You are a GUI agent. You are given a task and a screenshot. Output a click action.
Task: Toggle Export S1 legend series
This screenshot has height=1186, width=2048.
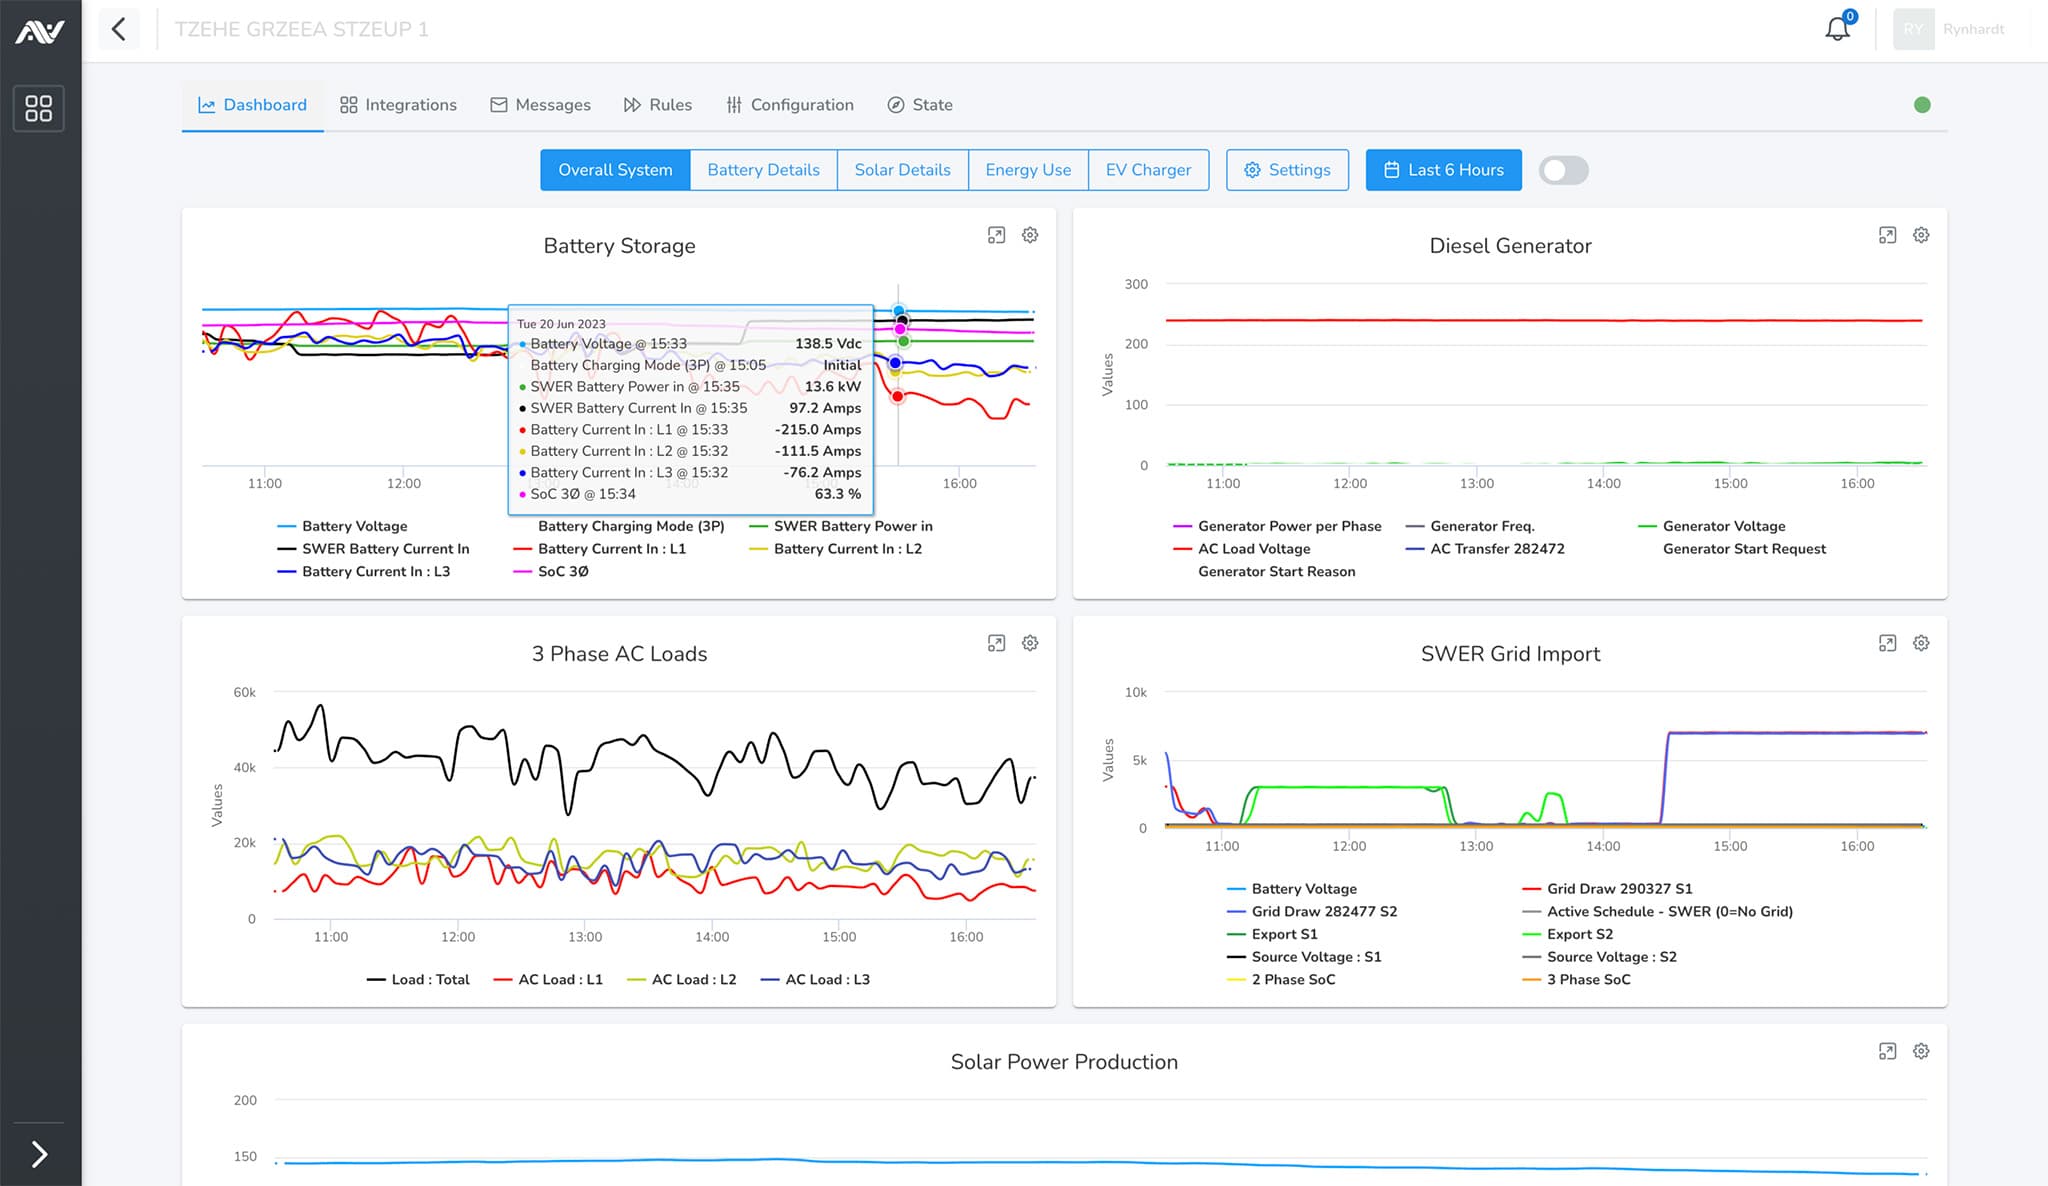(x=1272, y=935)
